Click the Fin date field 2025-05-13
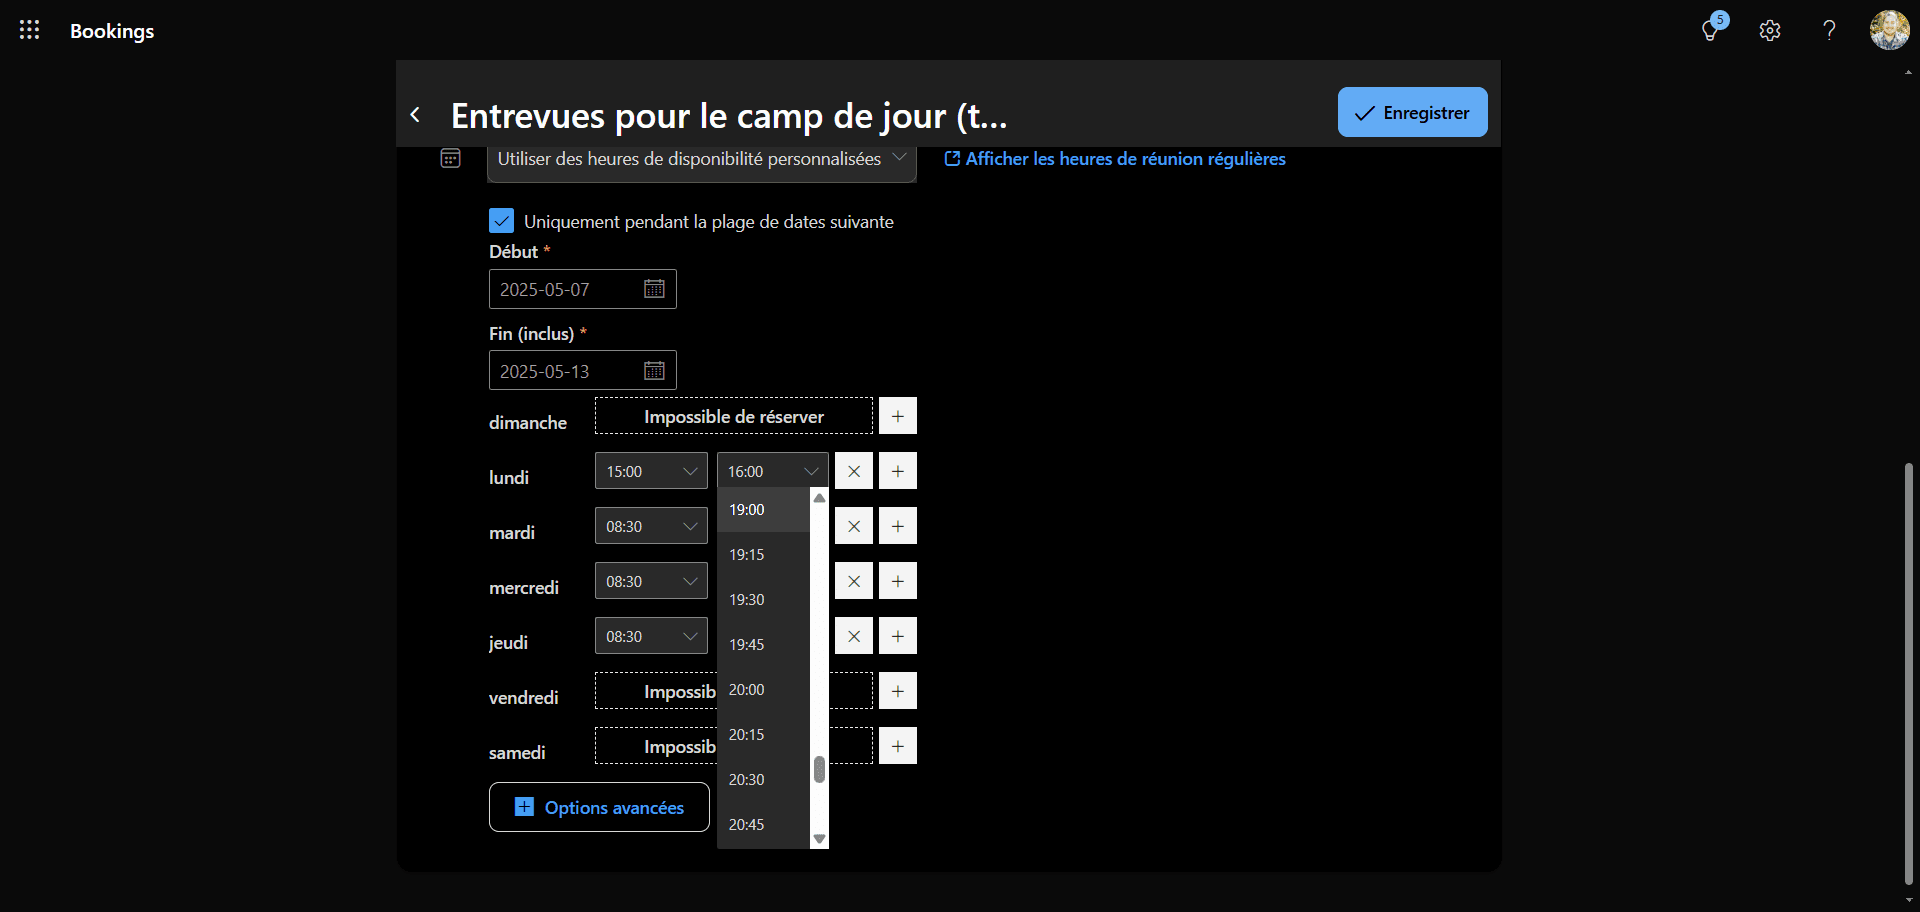This screenshot has height=912, width=1920. pyautogui.click(x=583, y=371)
